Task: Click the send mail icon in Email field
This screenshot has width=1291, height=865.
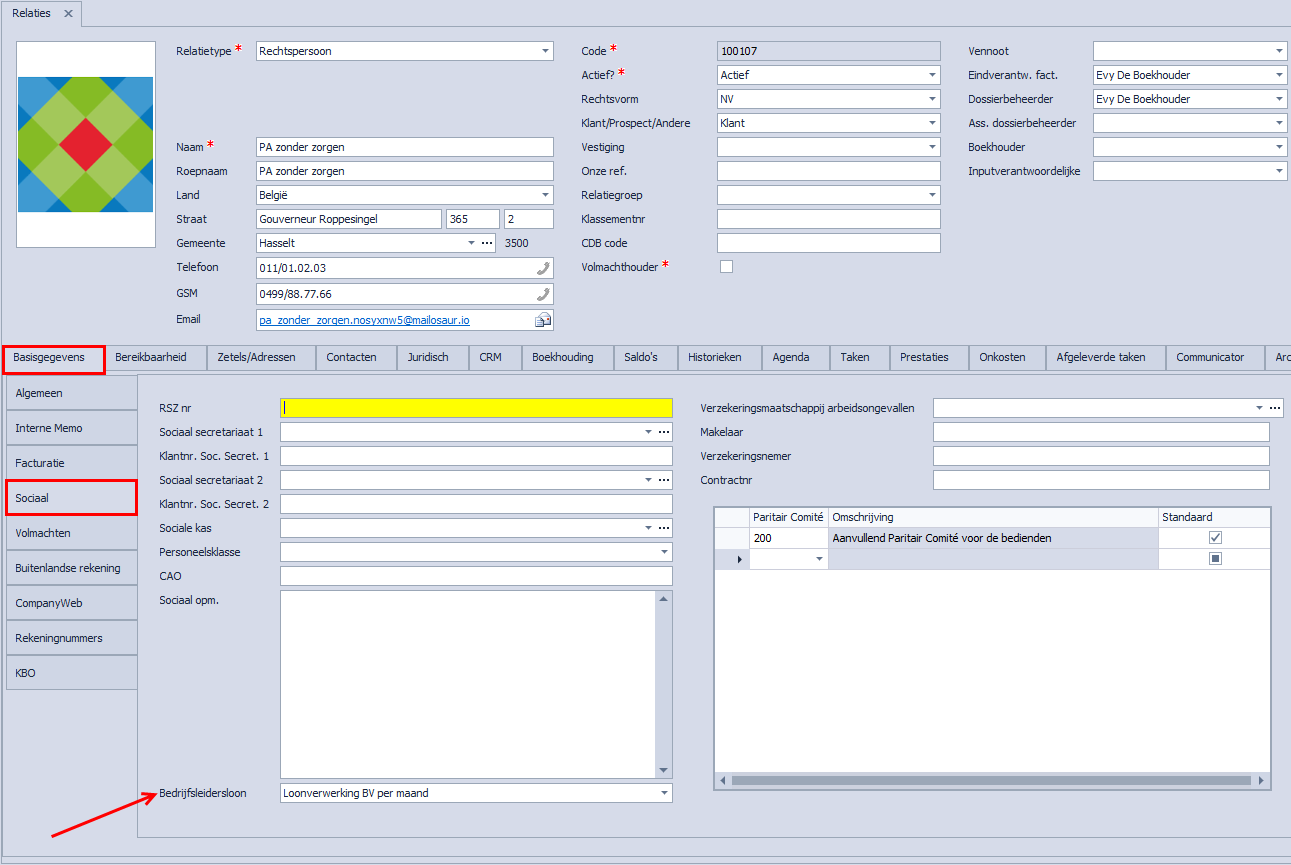Action: coord(543,320)
